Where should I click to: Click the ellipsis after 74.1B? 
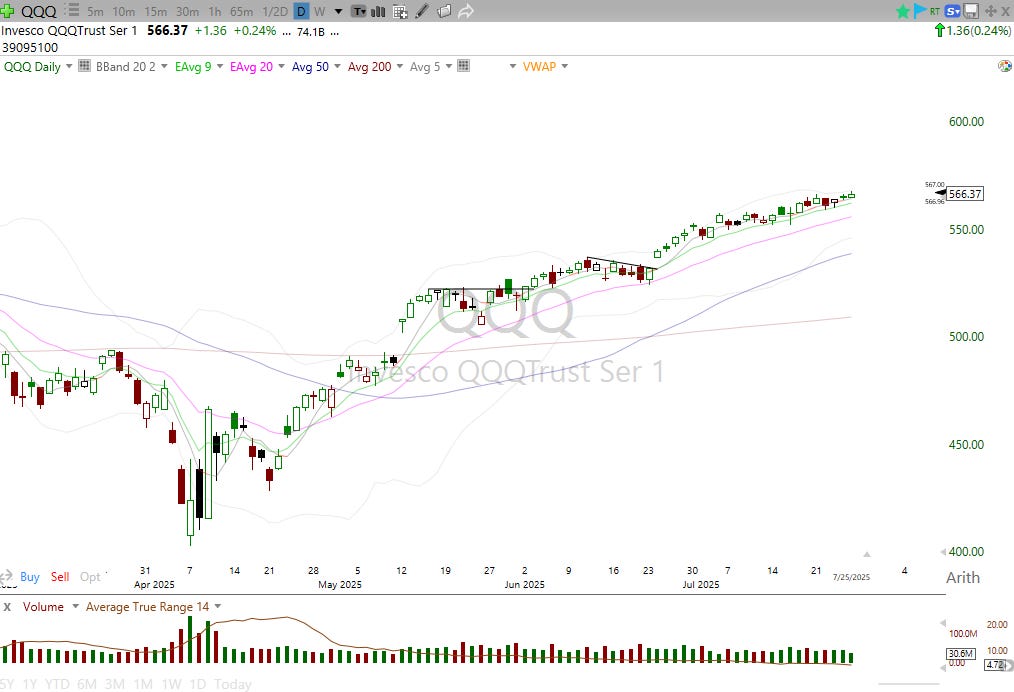[334, 32]
